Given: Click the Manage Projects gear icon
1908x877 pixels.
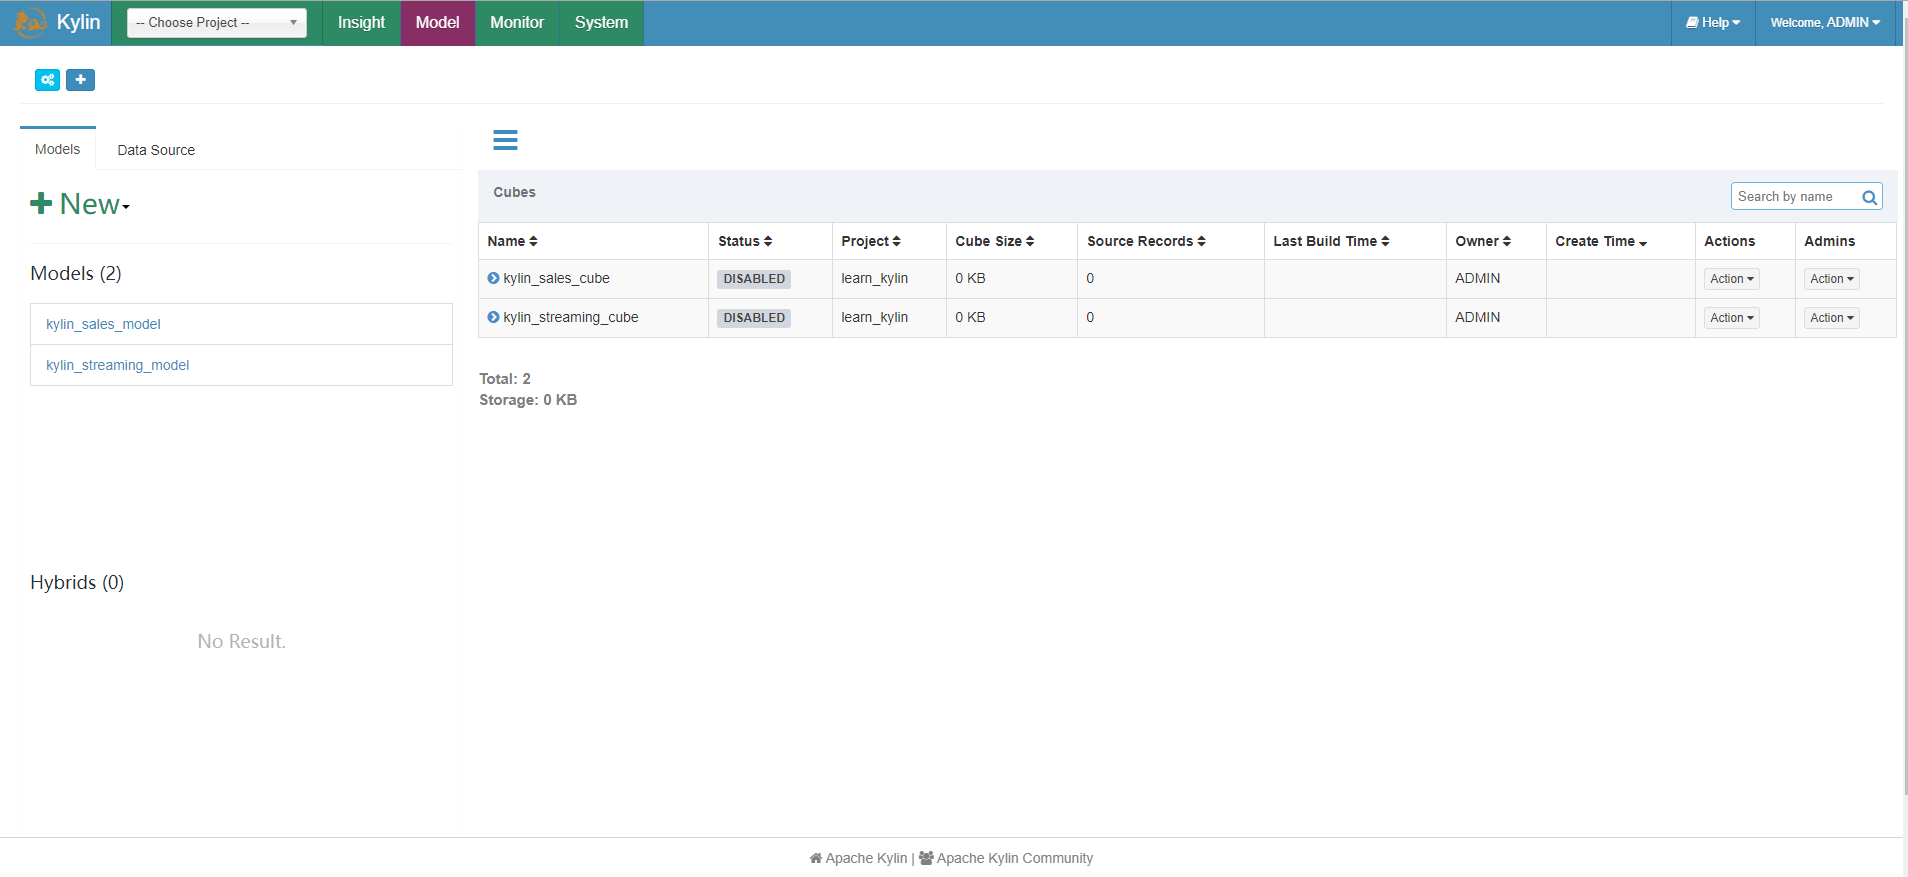Looking at the screenshot, I should coord(47,80).
